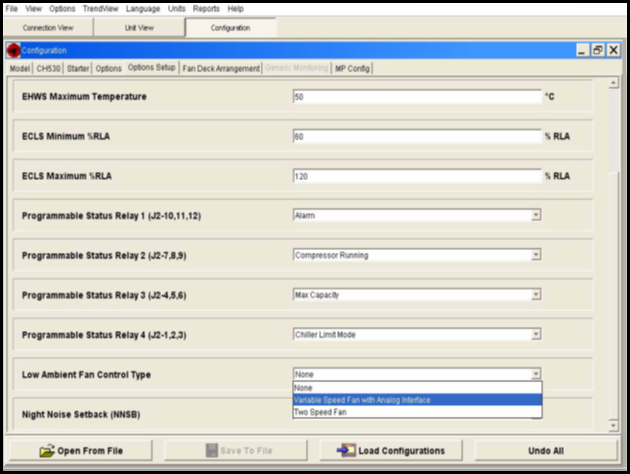The image size is (630, 474).
Task: Open the Model configuration tab
Action: (x=20, y=68)
